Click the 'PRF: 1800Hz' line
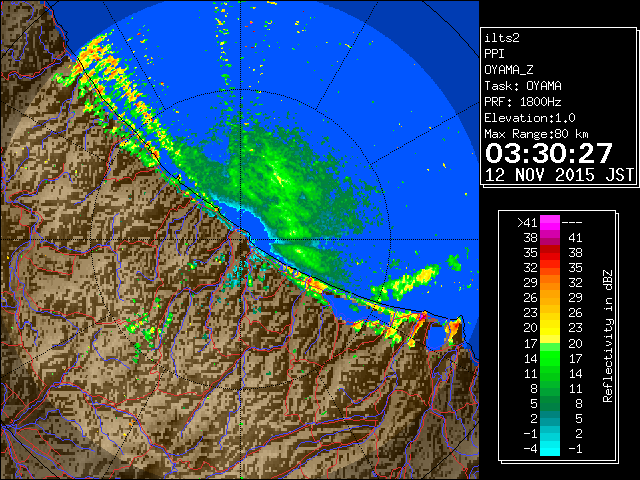 [x=523, y=102]
